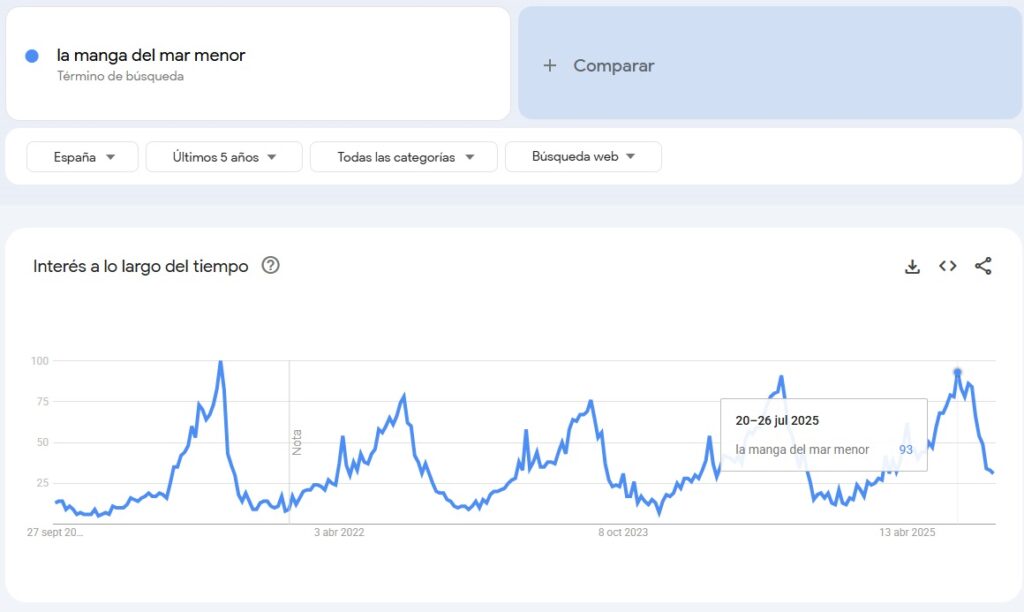The height and width of the screenshot is (612, 1024).
Task: Open the "Todas las categorías" dropdown
Action: pos(404,157)
